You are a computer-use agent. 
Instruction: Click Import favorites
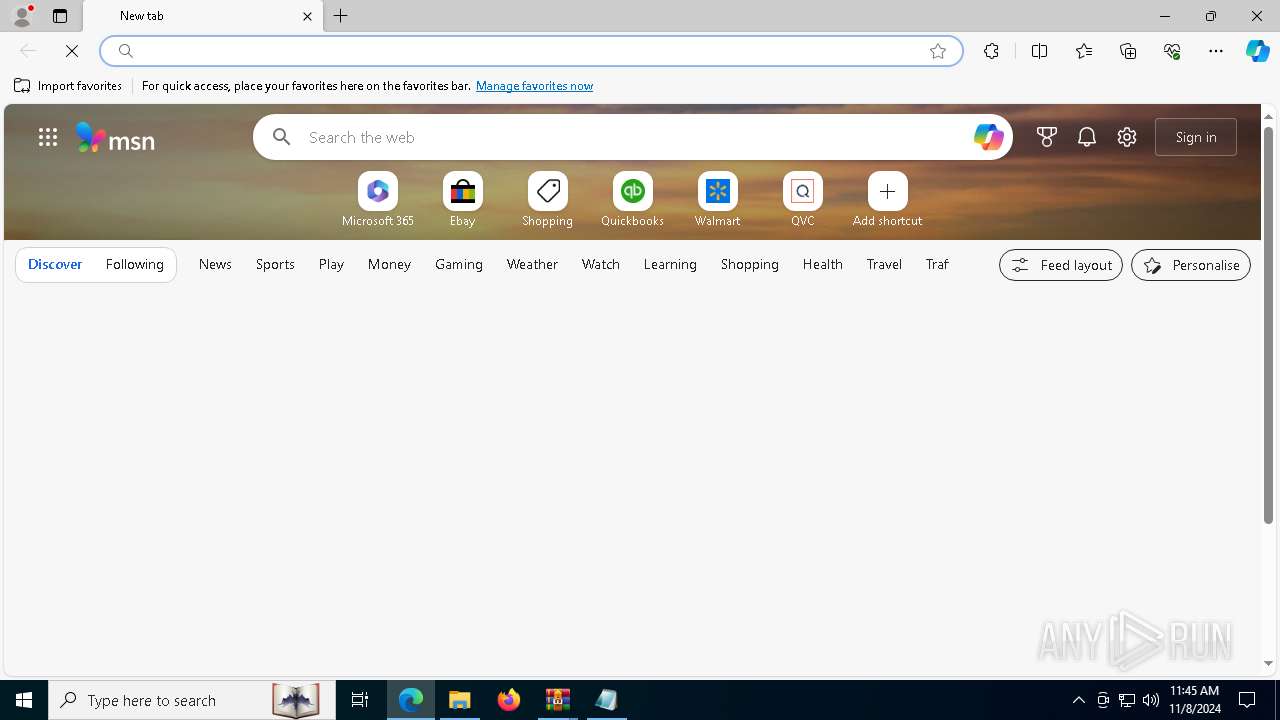click(x=68, y=86)
